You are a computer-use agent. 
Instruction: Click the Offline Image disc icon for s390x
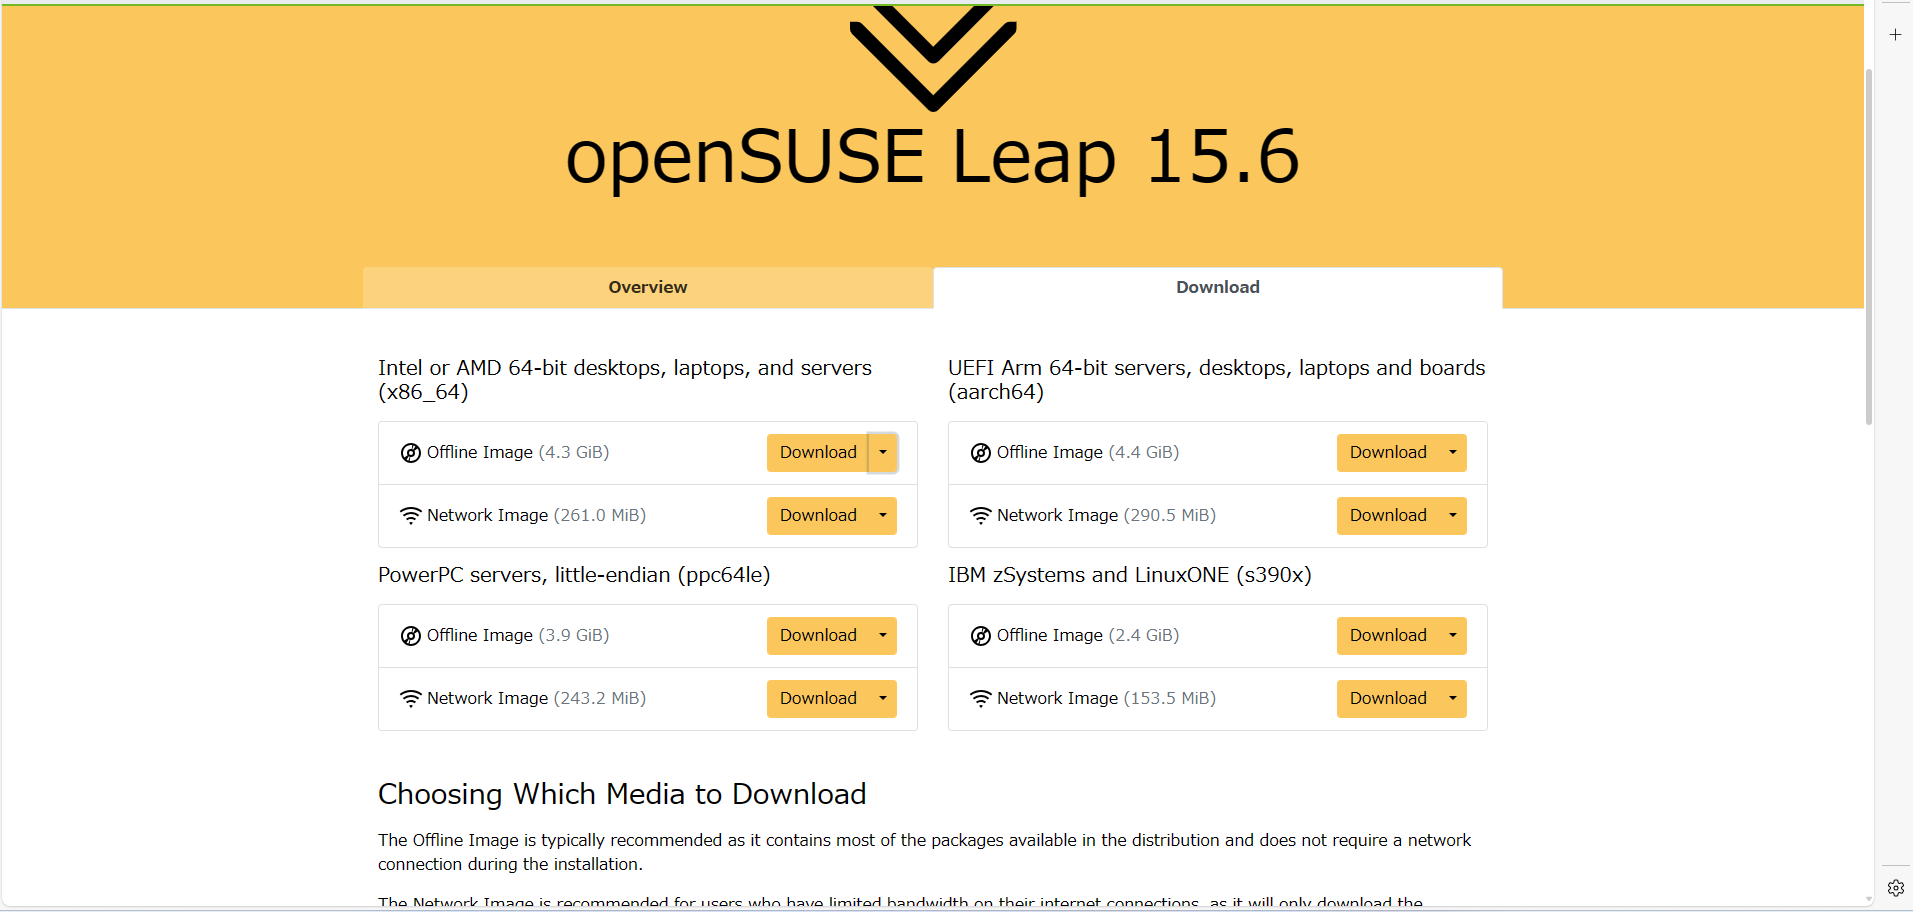point(980,635)
